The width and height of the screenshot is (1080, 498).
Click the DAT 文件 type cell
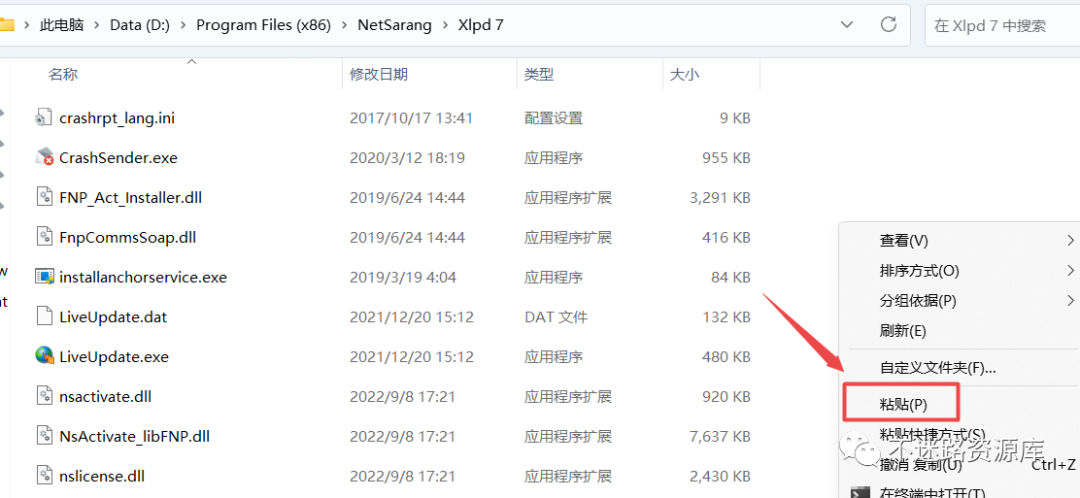(556, 317)
